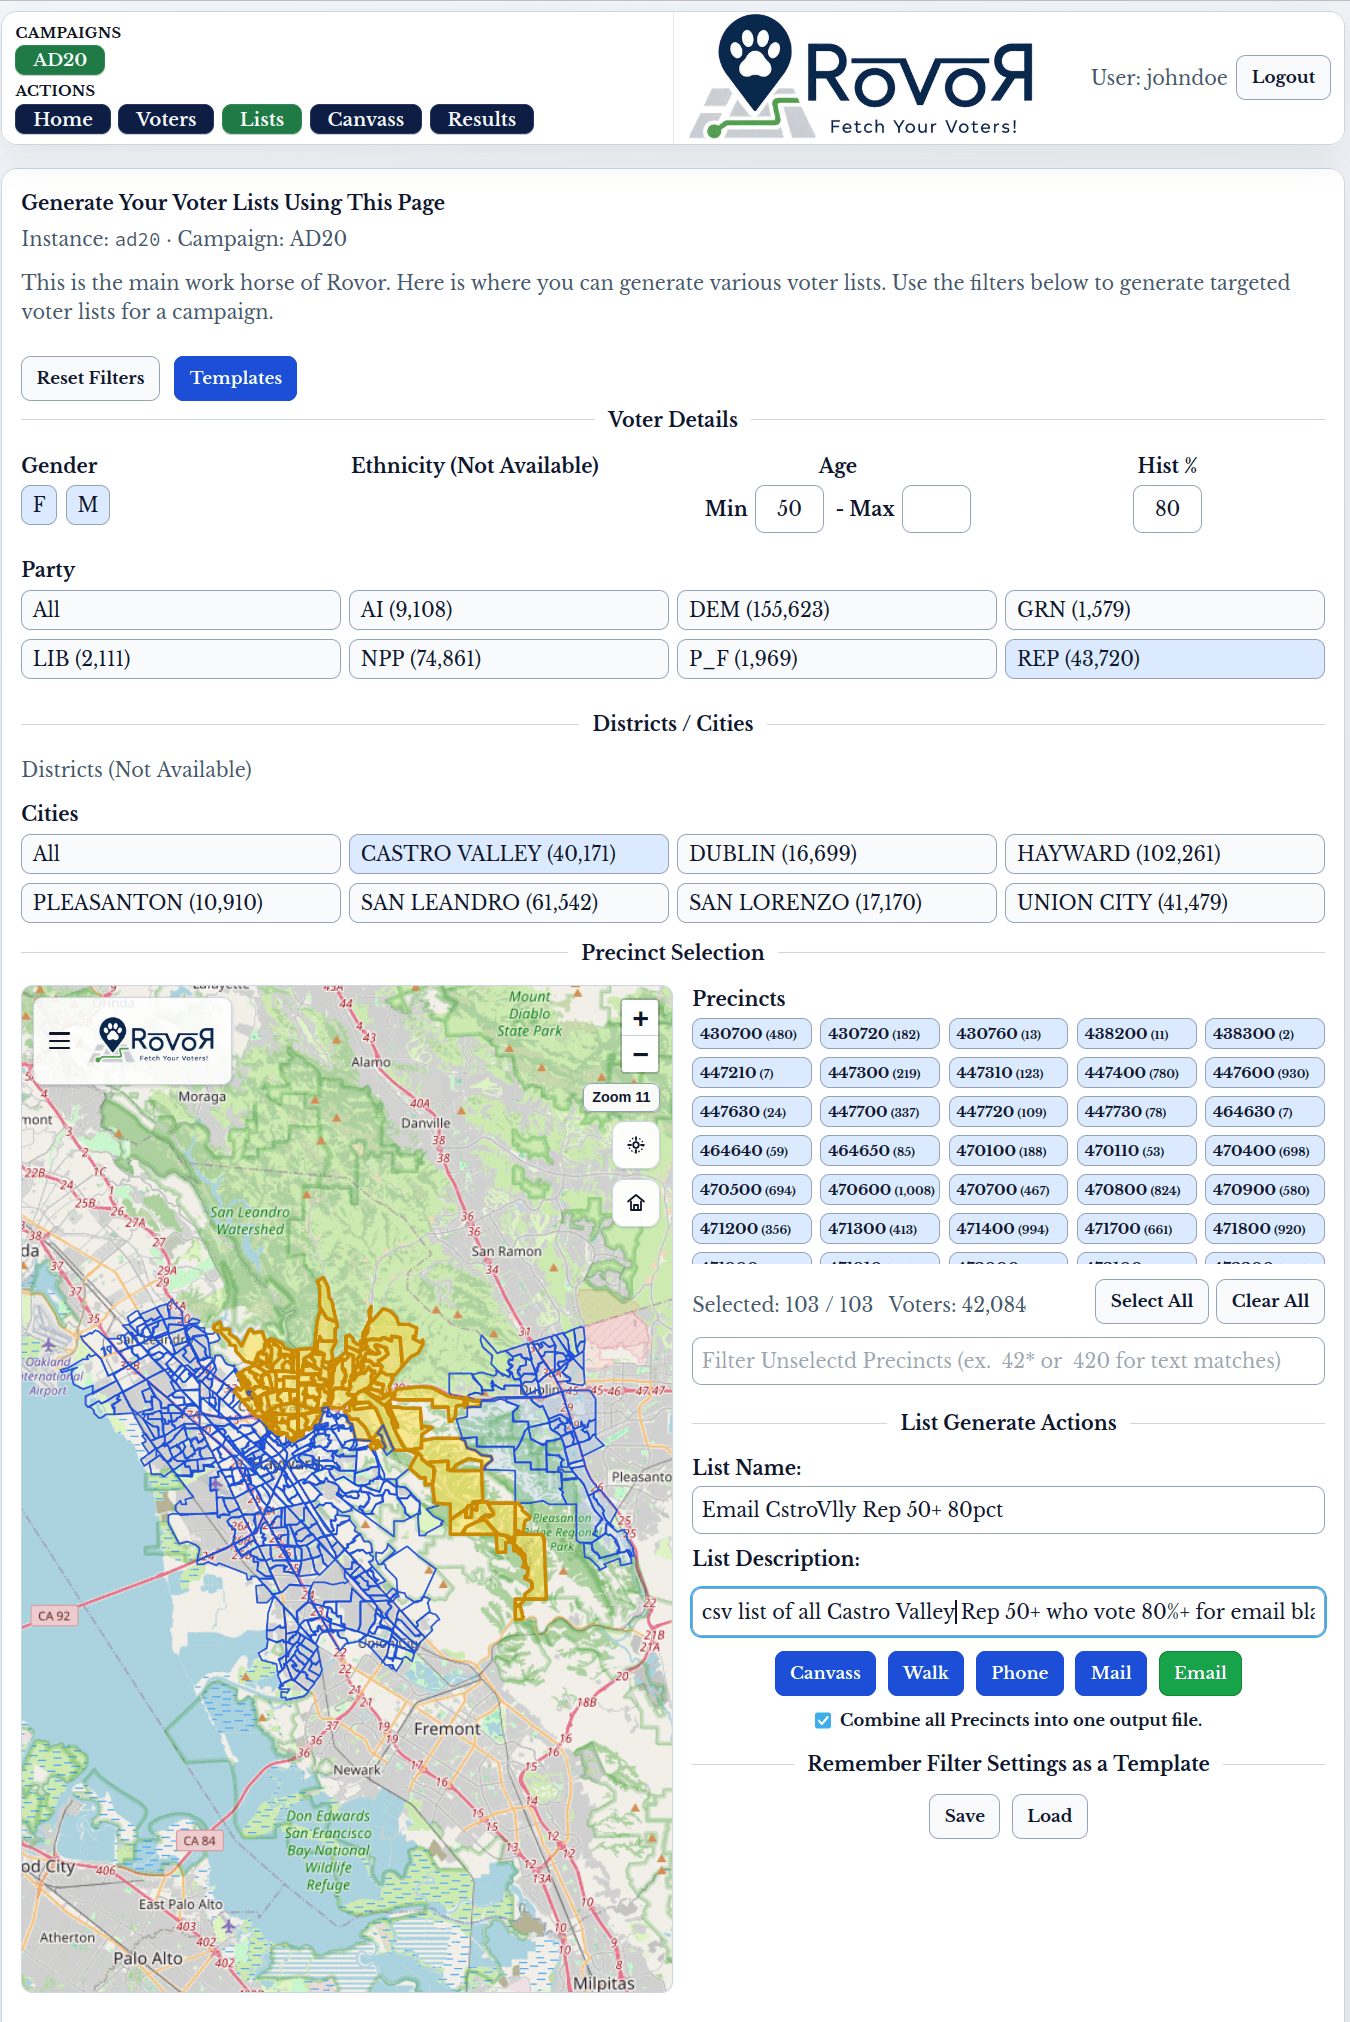
Task: Click the Rovor header logo
Action: 862,78
